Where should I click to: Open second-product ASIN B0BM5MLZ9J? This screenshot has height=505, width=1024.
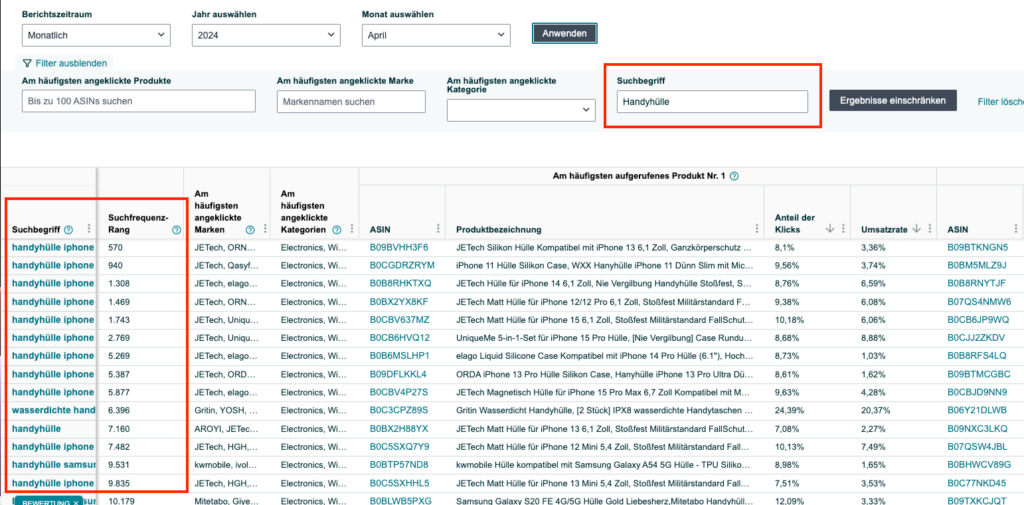[977, 265]
